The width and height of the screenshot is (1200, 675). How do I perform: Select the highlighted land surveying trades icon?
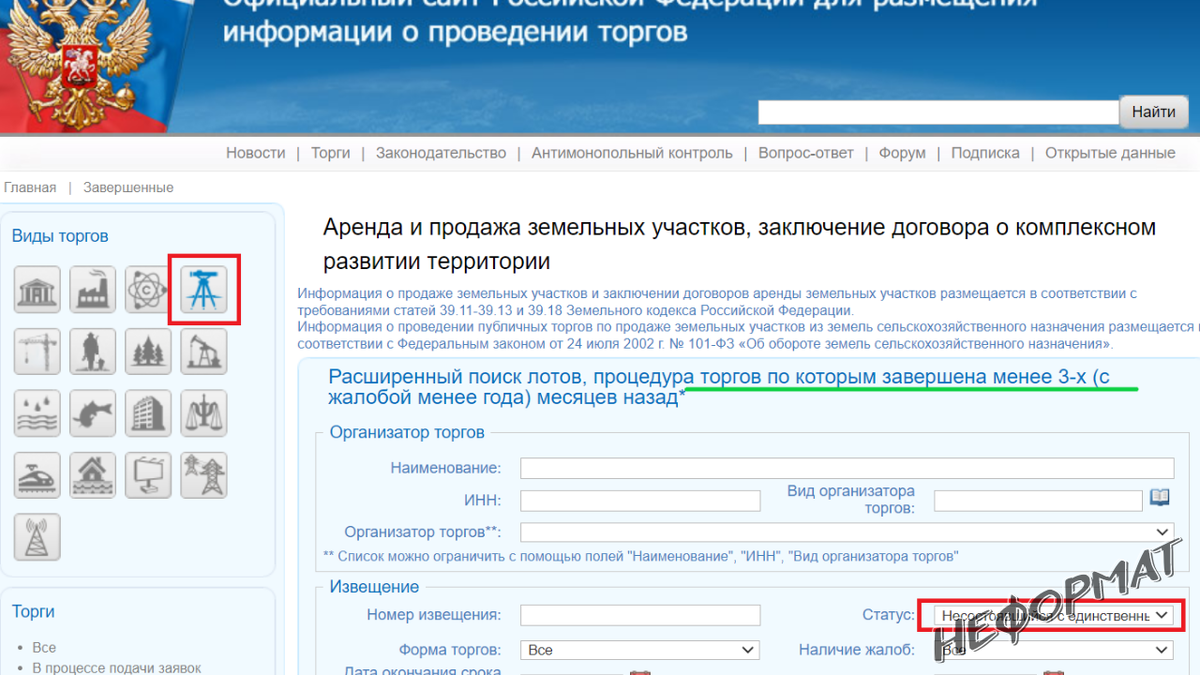point(204,290)
